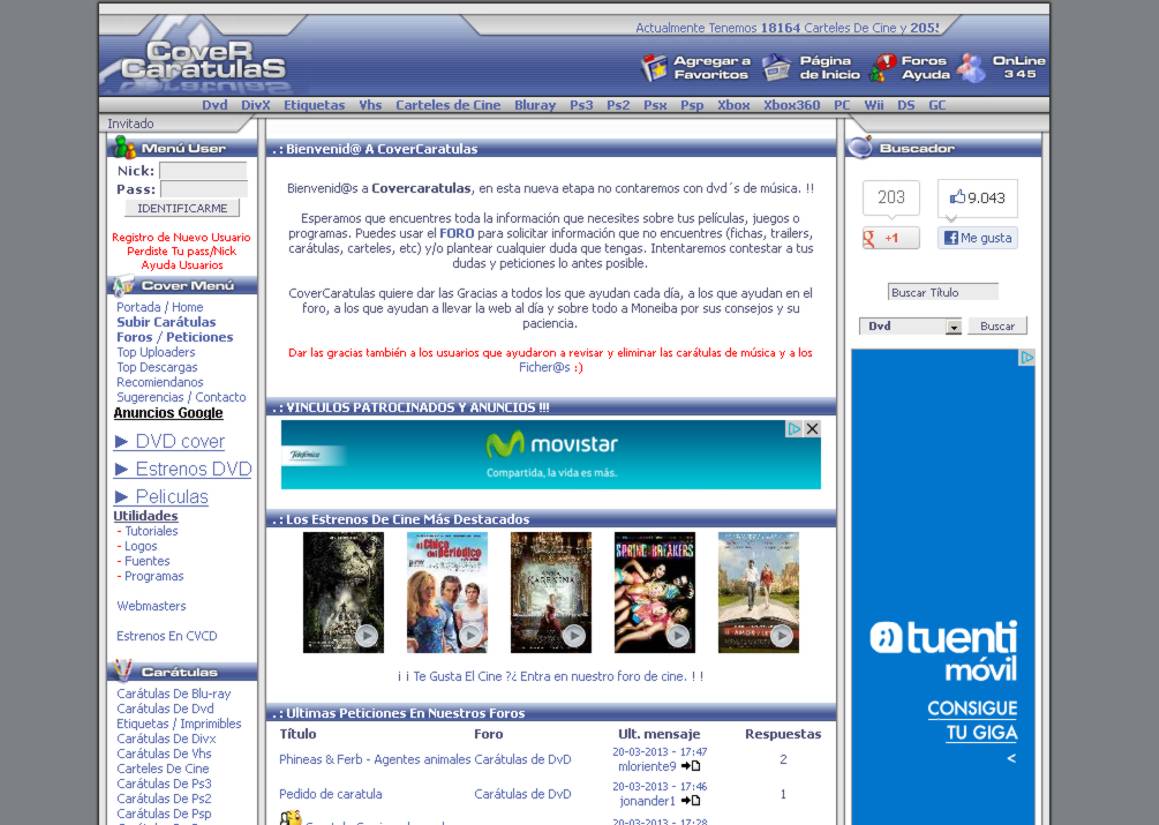Click the Tuenti móvil Consigue Tu Giga ad
Viewport: 1159px width, 825px height.
(943, 587)
